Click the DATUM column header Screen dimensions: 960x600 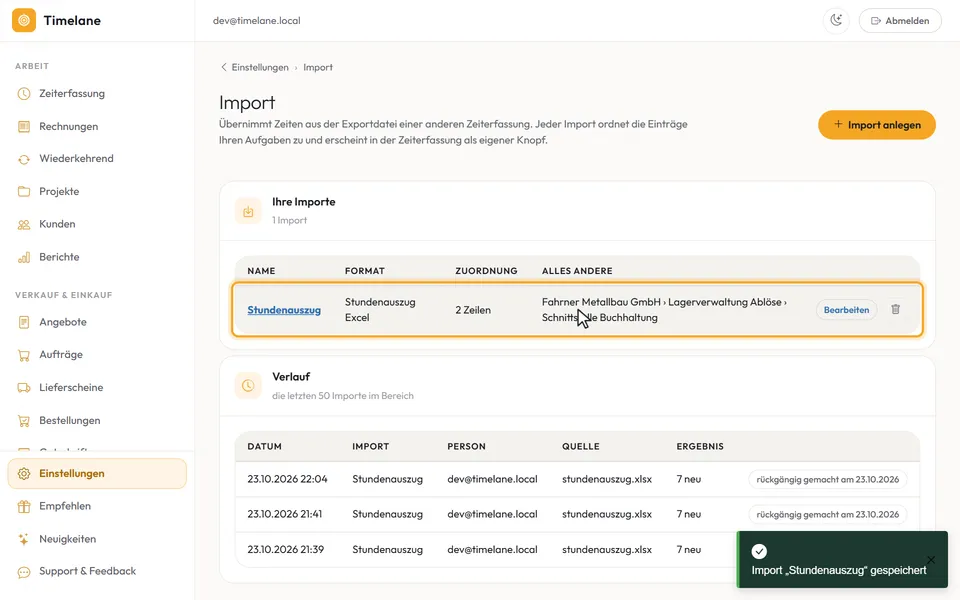pos(264,446)
